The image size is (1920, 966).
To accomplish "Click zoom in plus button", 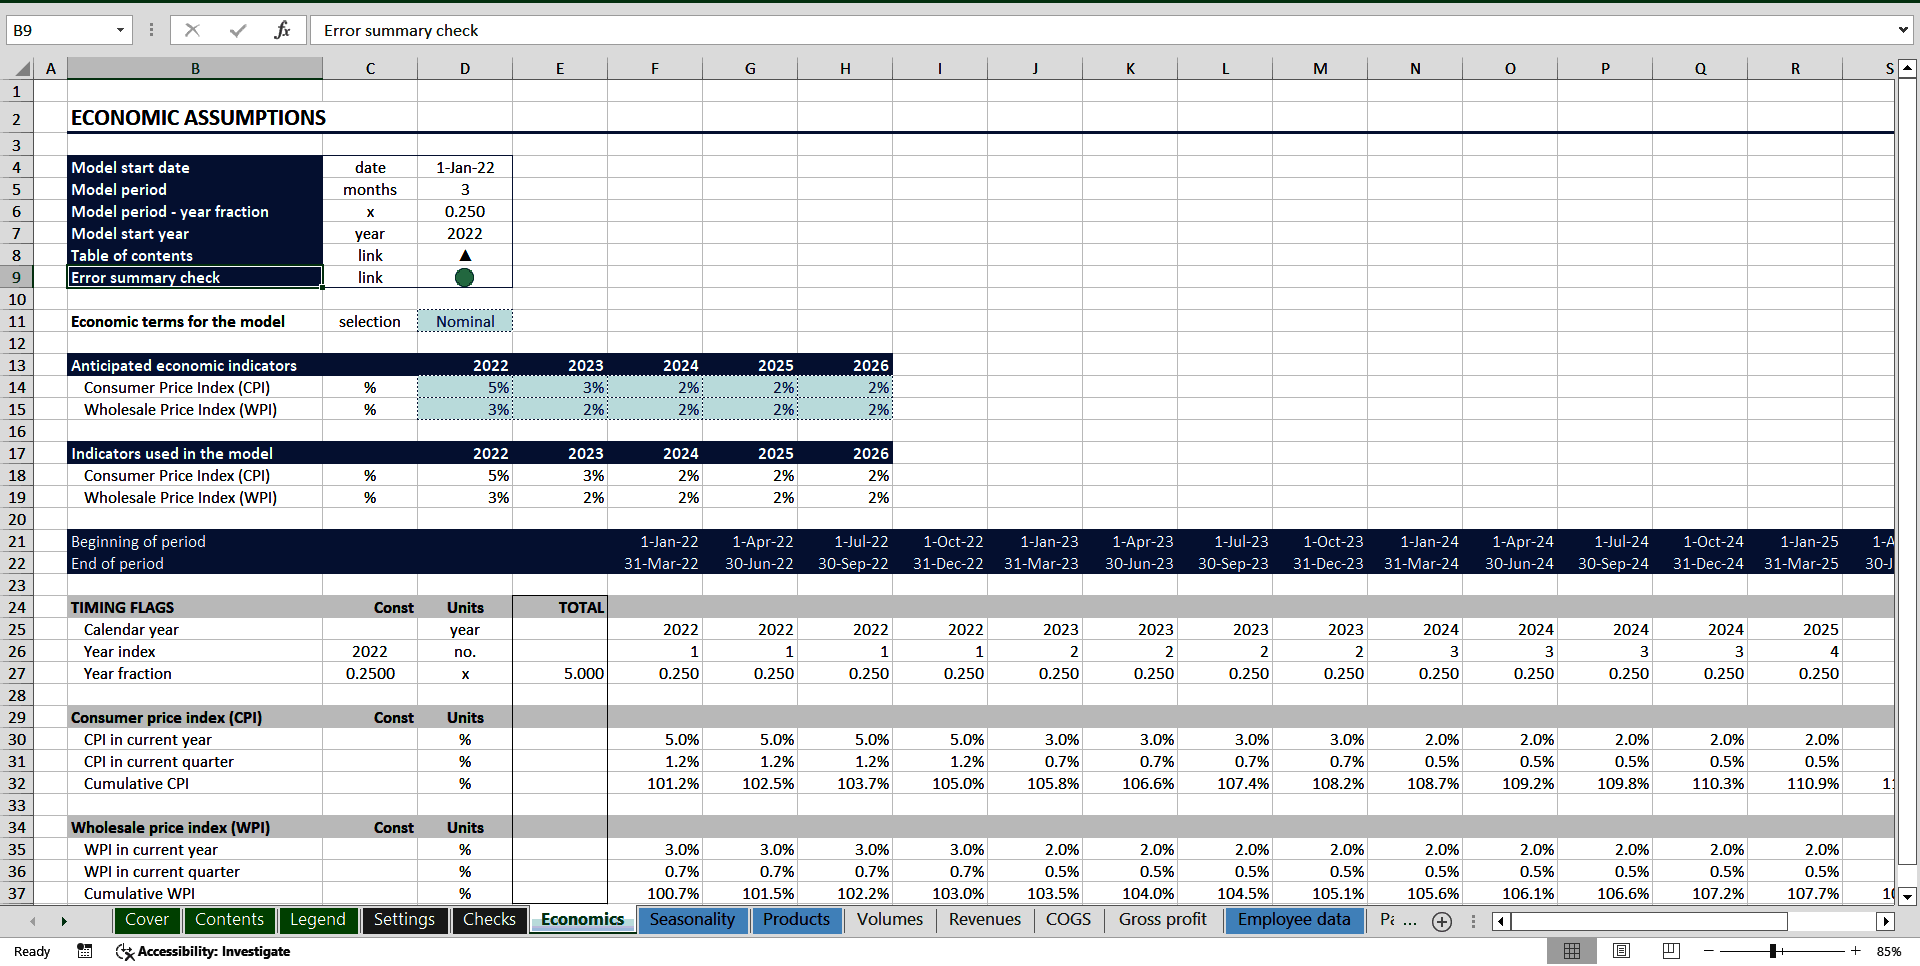I will click(1856, 951).
